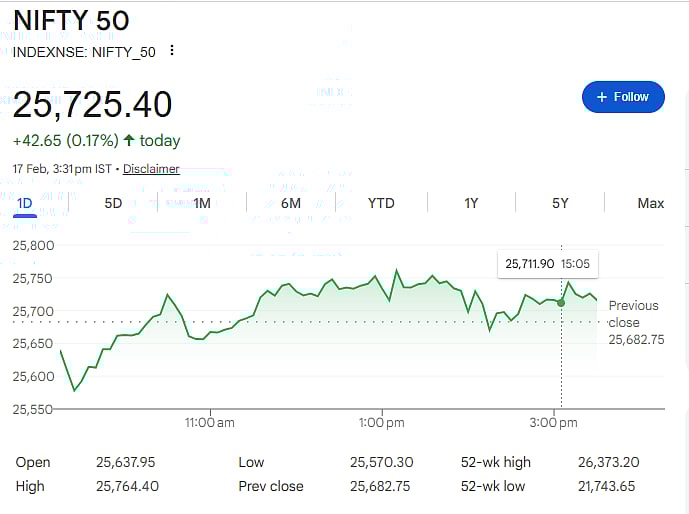Click the plus icon in Follow button
The image size is (689, 514).
(x=601, y=97)
